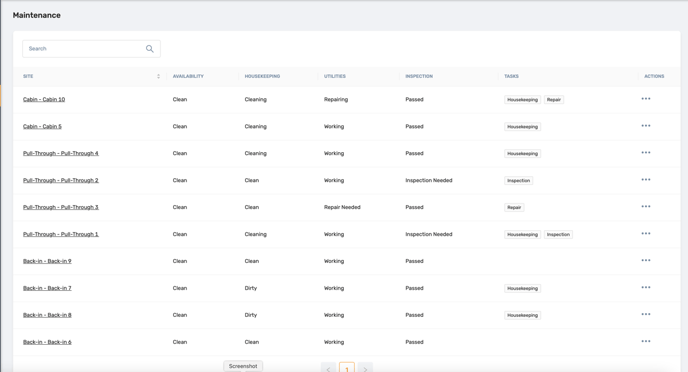Image resolution: width=688 pixels, height=372 pixels.
Task: Click Housekeeping task tag in Cabin 5 row
Action: point(522,127)
